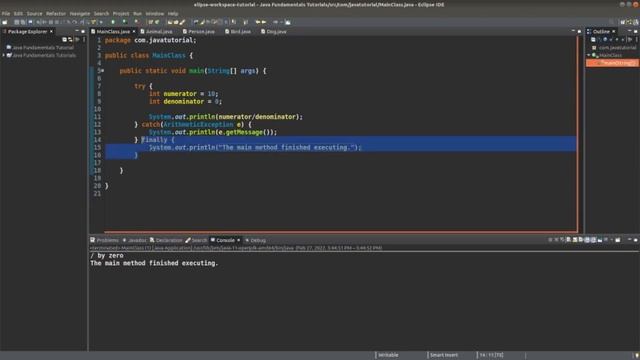Open the File menu
The image size is (640, 360).
pyautogui.click(x=6, y=13)
